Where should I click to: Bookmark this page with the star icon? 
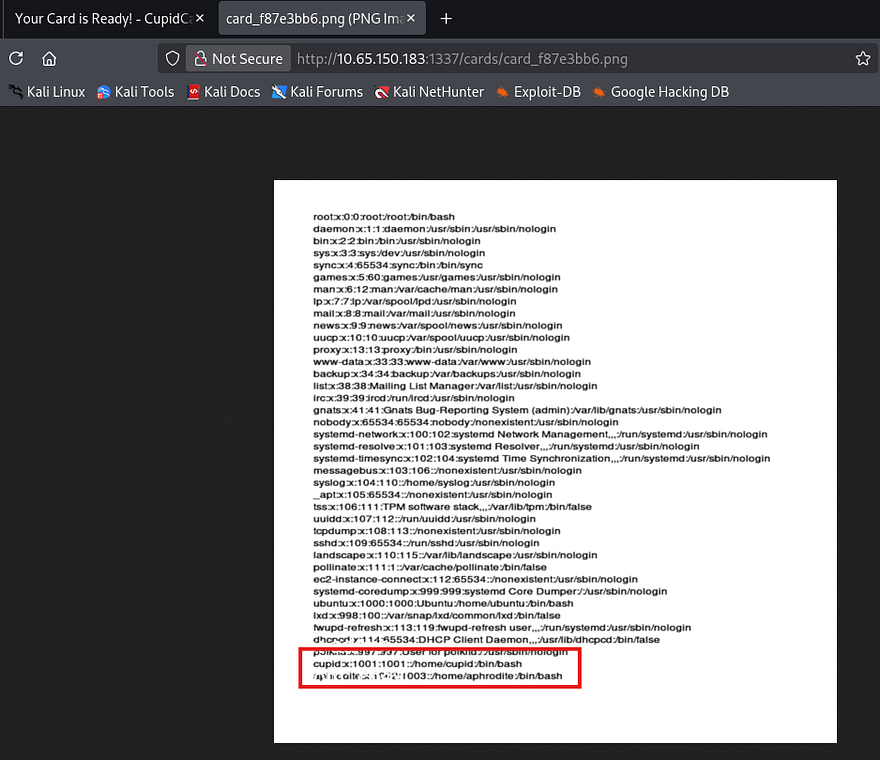tap(862, 59)
